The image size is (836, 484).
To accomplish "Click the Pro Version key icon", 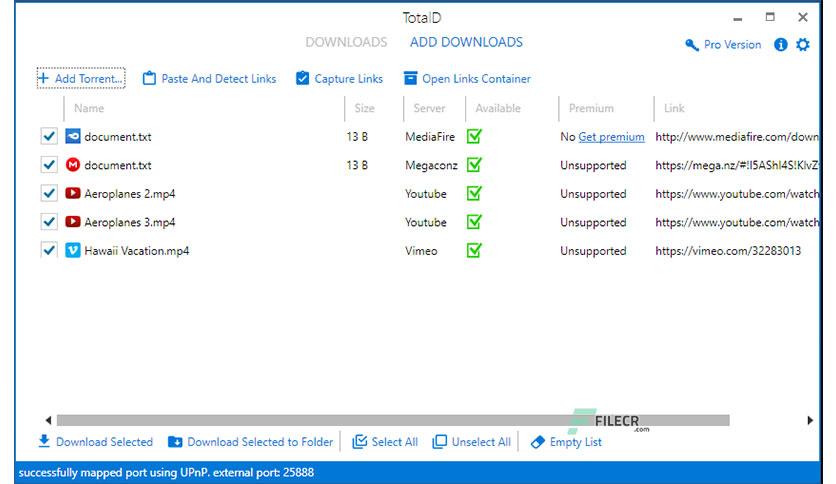I will (x=692, y=45).
